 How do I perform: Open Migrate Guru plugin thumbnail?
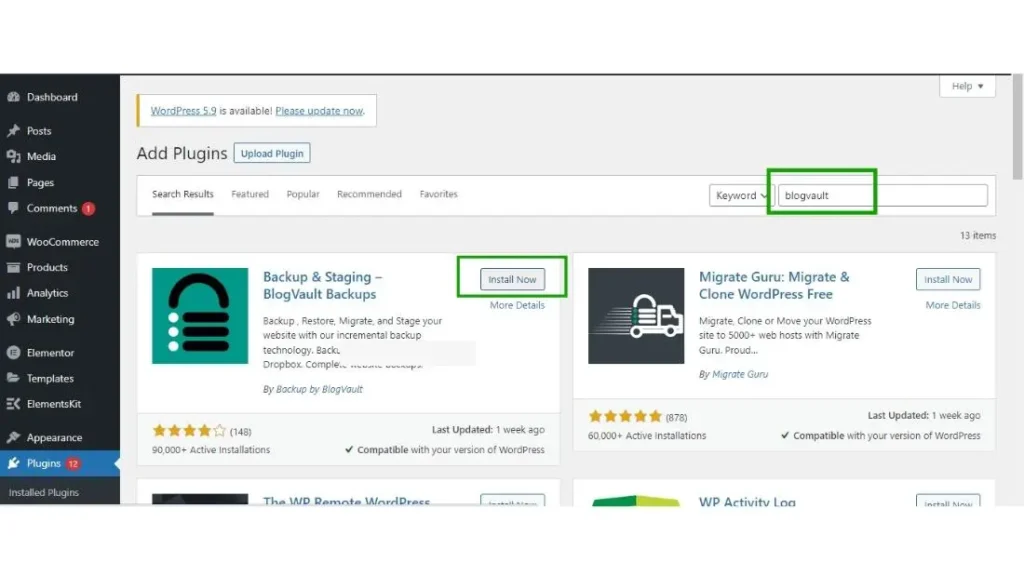tap(636, 315)
